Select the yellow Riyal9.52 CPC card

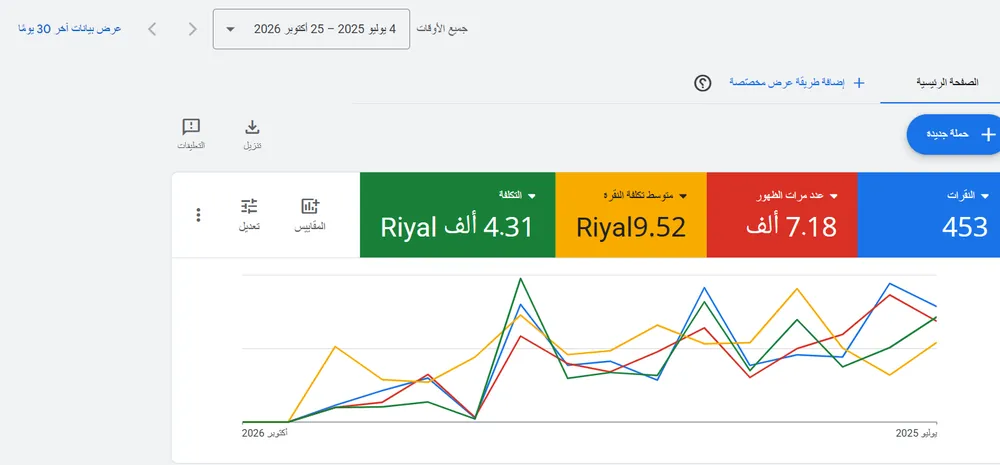[631, 215]
